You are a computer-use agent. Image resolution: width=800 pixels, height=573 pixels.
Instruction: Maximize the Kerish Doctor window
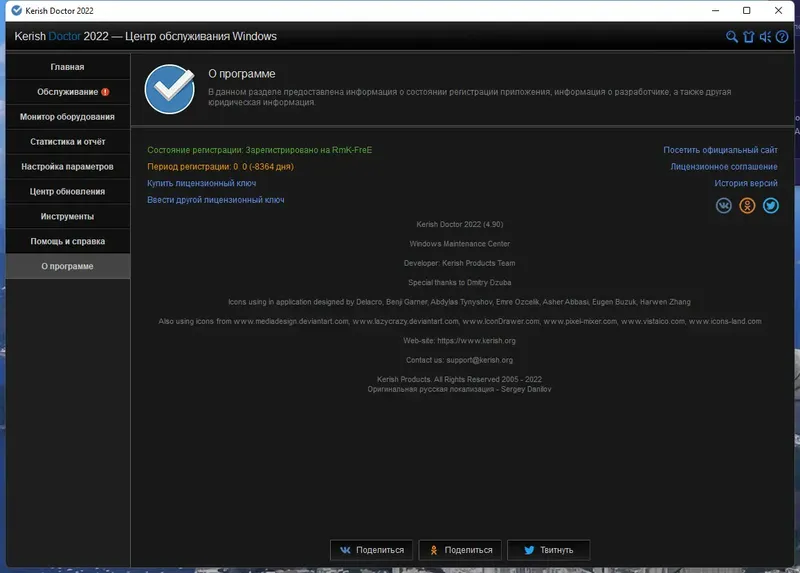tap(746, 10)
